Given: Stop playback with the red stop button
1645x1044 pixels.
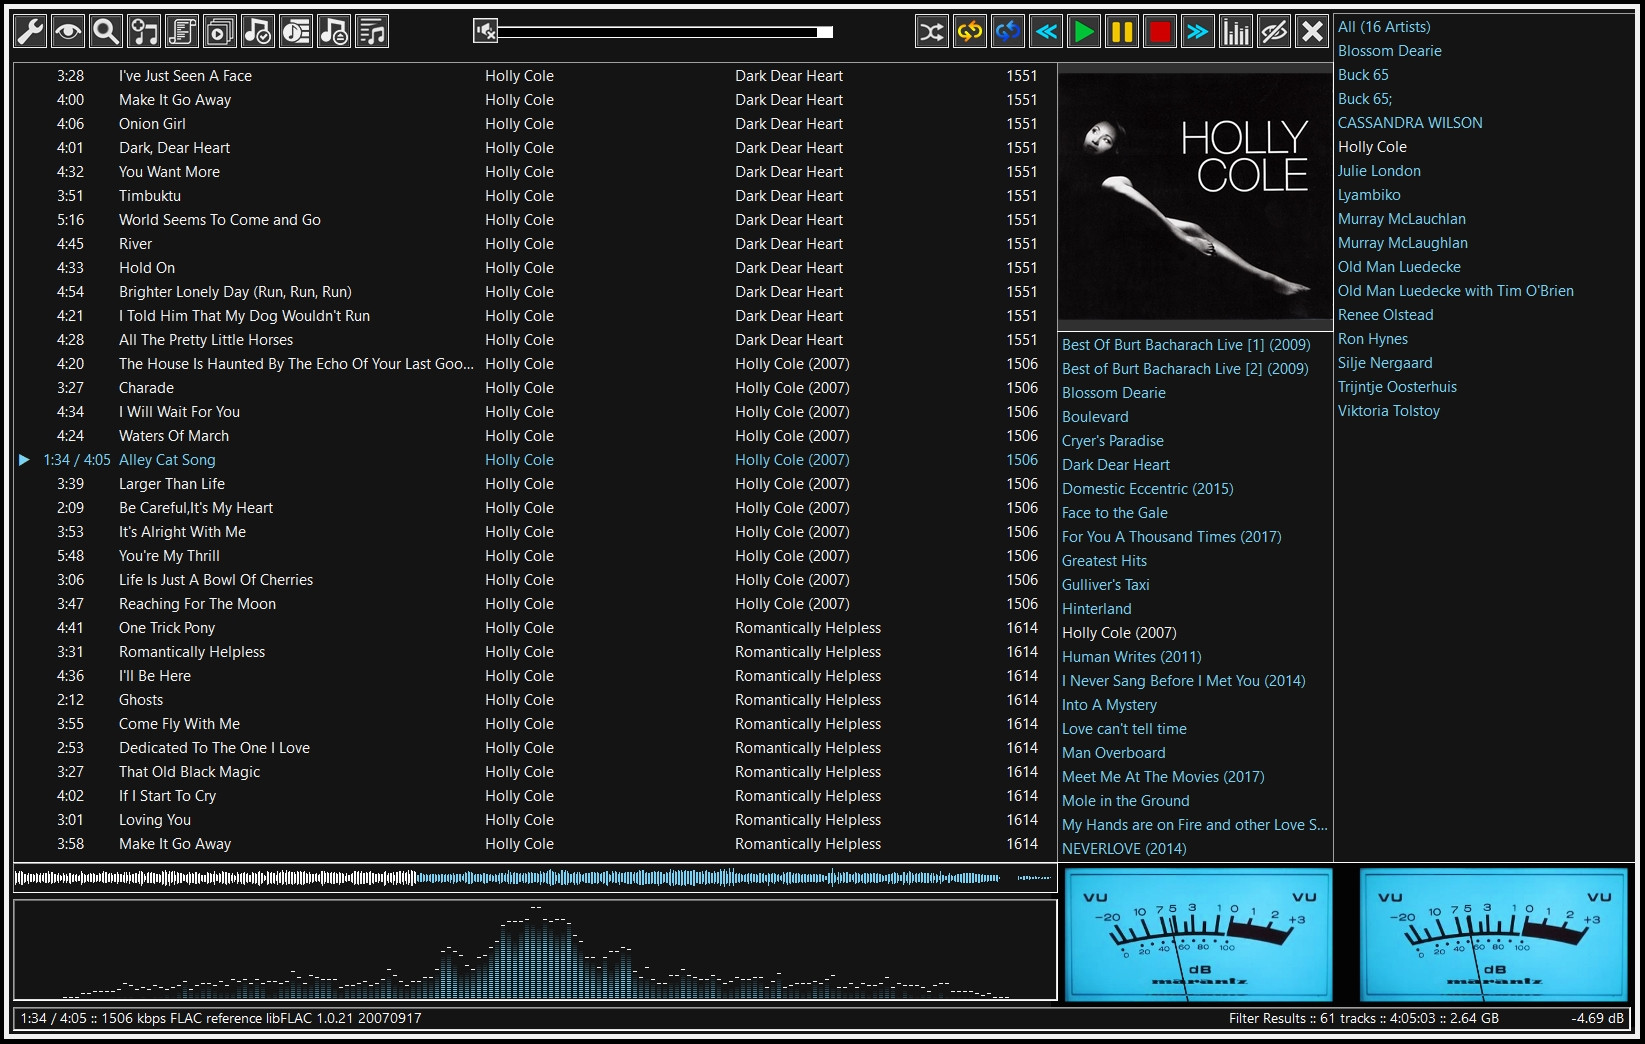Looking at the screenshot, I should coord(1160,32).
